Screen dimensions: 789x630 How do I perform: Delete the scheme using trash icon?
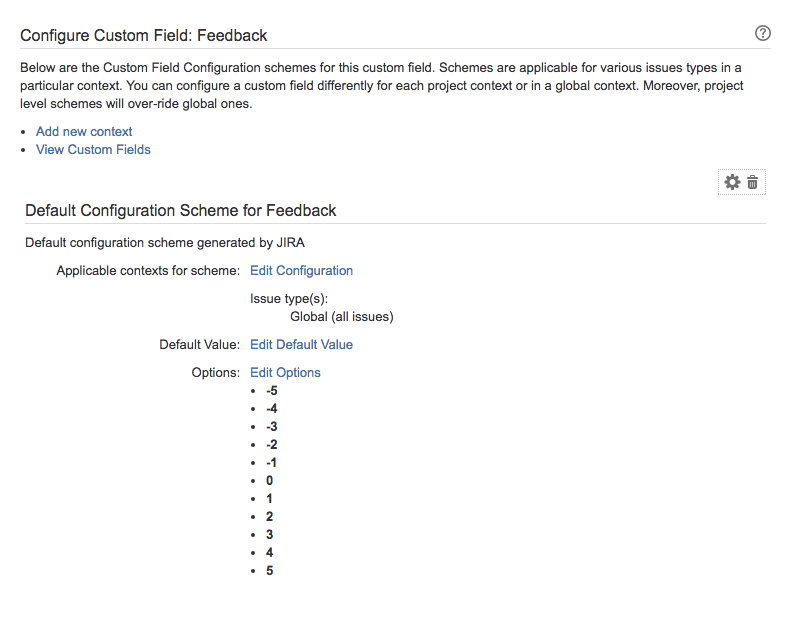753,182
